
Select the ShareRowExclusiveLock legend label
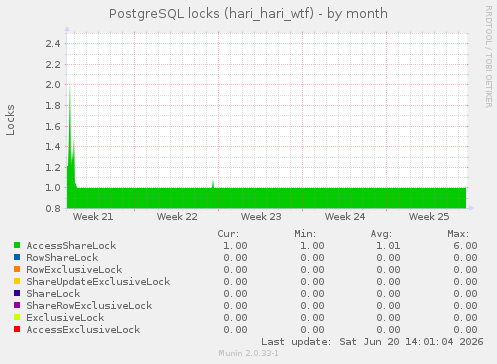click(x=89, y=306)
